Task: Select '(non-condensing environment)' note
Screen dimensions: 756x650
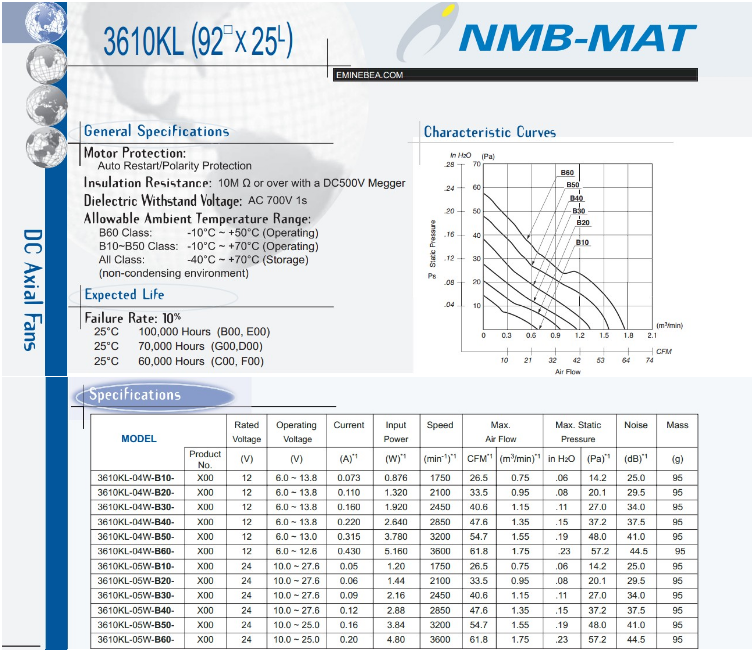Action: tap(174, 273)
